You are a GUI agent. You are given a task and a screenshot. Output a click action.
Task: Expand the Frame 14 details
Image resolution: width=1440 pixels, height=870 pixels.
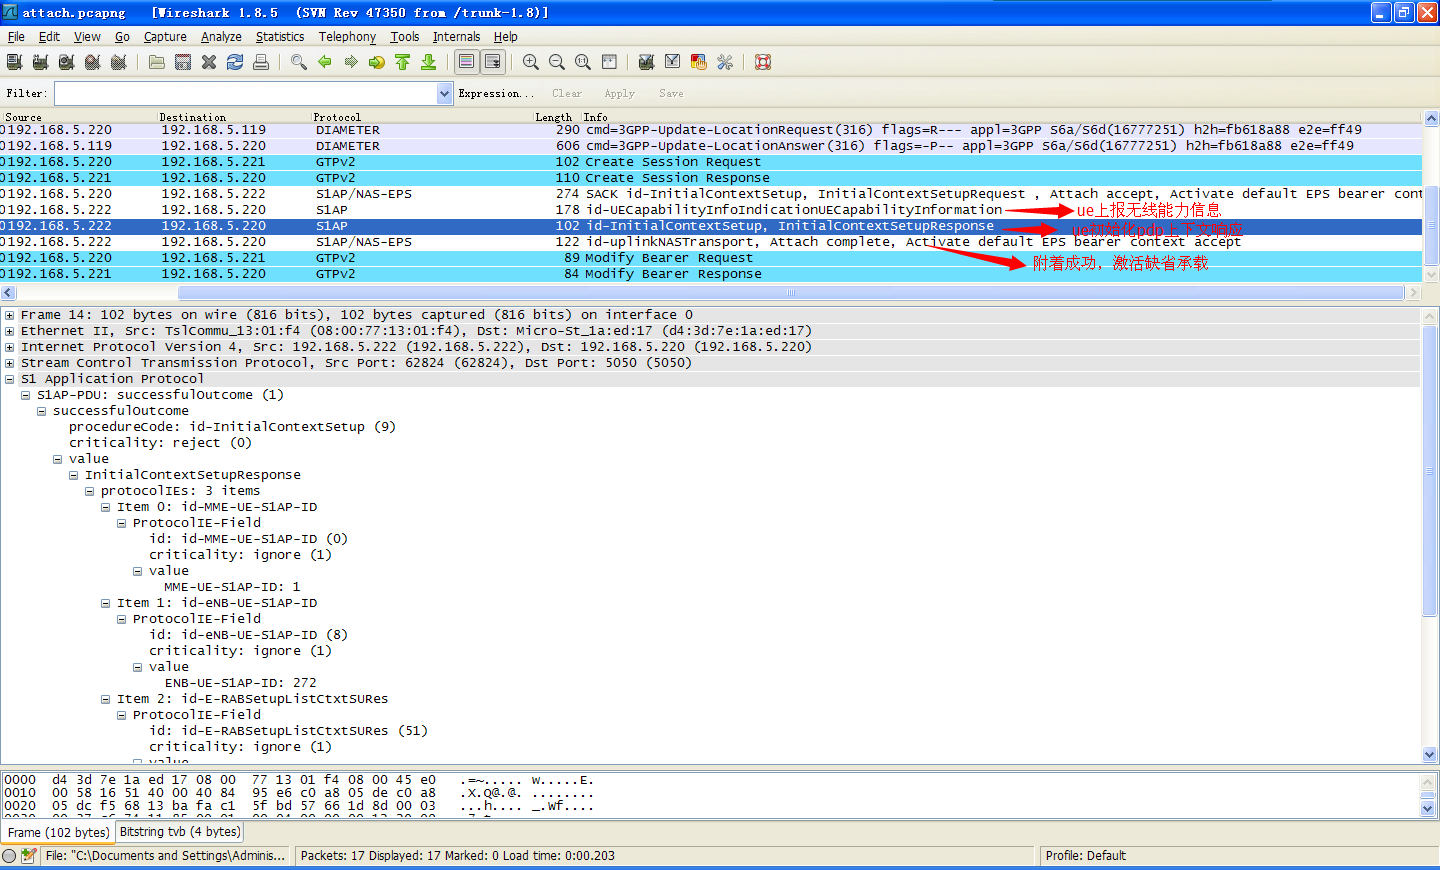(10, 315)
